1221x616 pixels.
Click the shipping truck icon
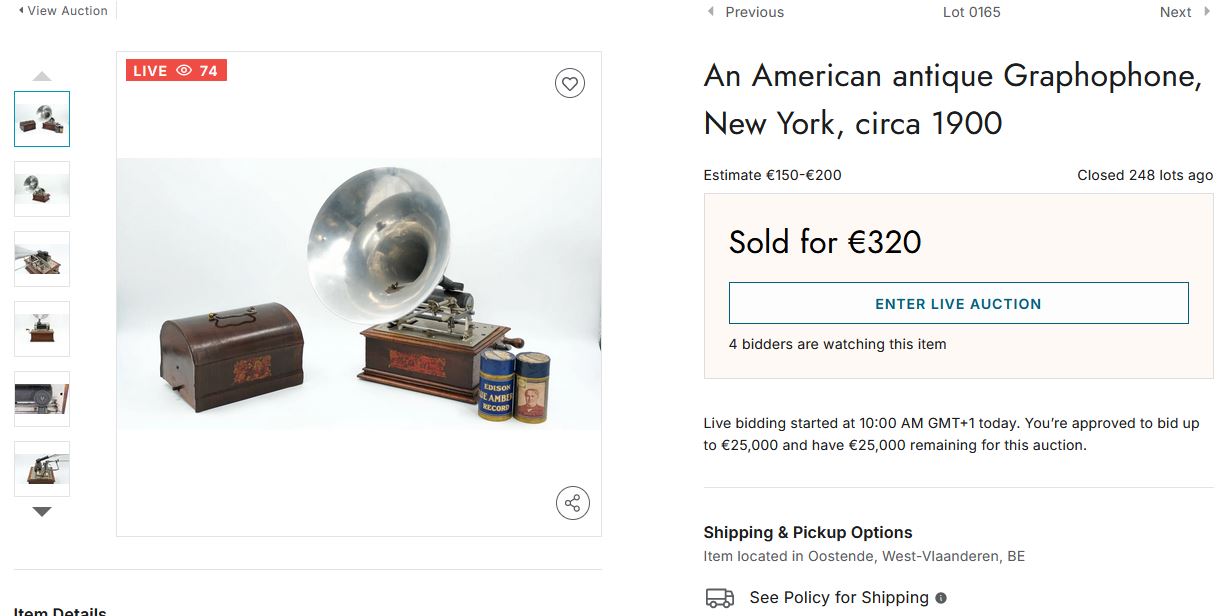[x=719, y=598]
